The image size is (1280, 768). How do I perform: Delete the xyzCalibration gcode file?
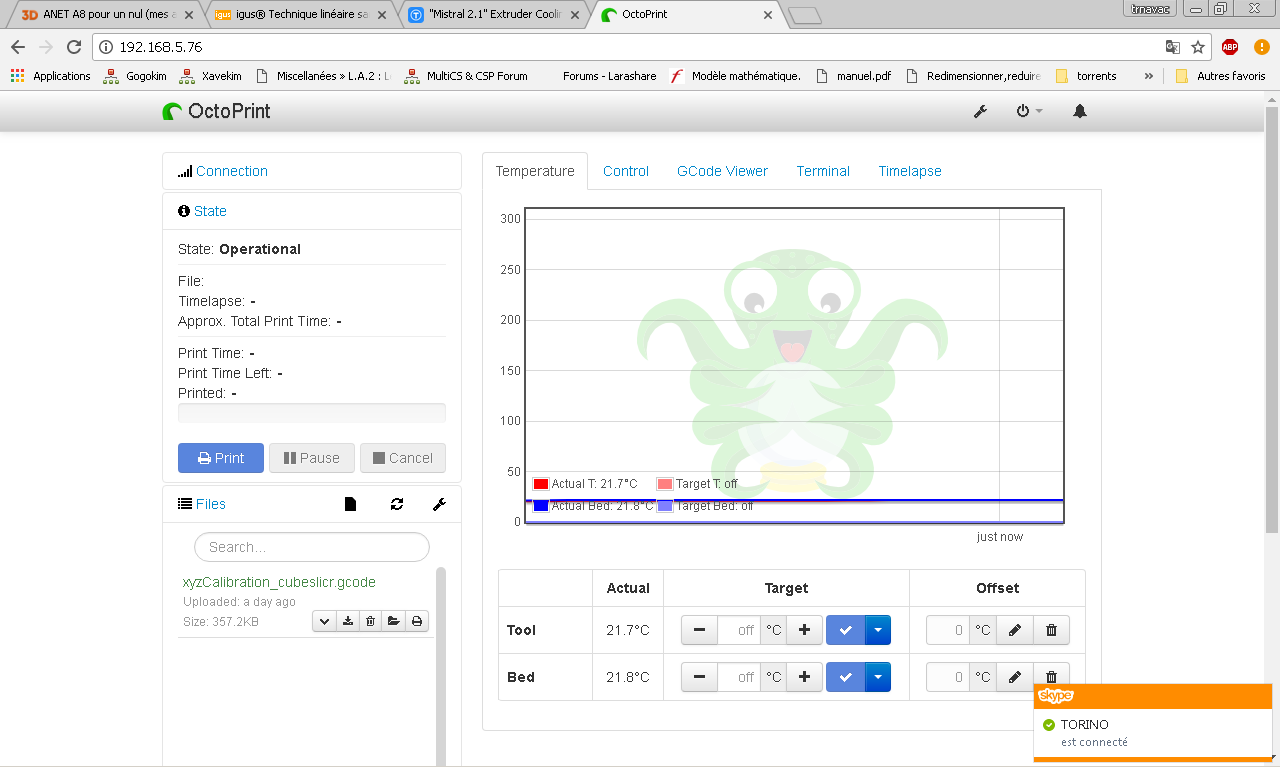pos(370,621)
